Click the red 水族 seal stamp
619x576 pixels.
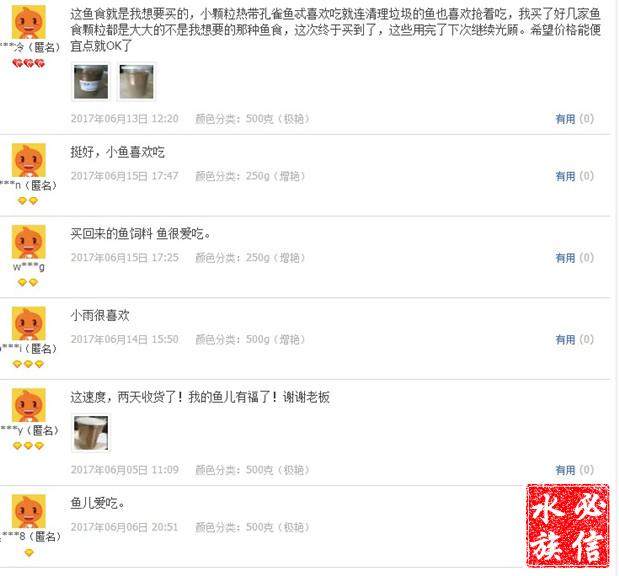click(567, 526)
